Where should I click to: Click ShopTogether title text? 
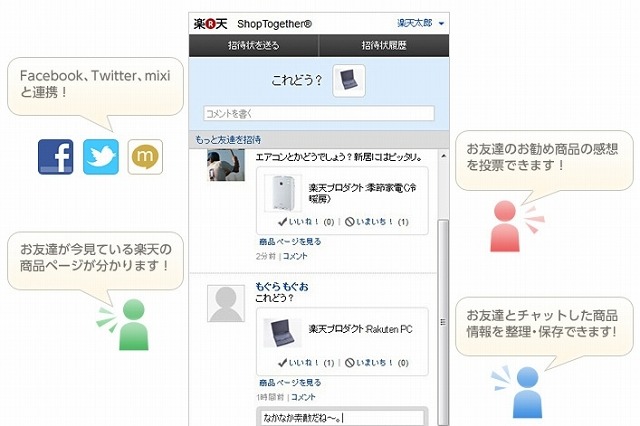[274, 24]
